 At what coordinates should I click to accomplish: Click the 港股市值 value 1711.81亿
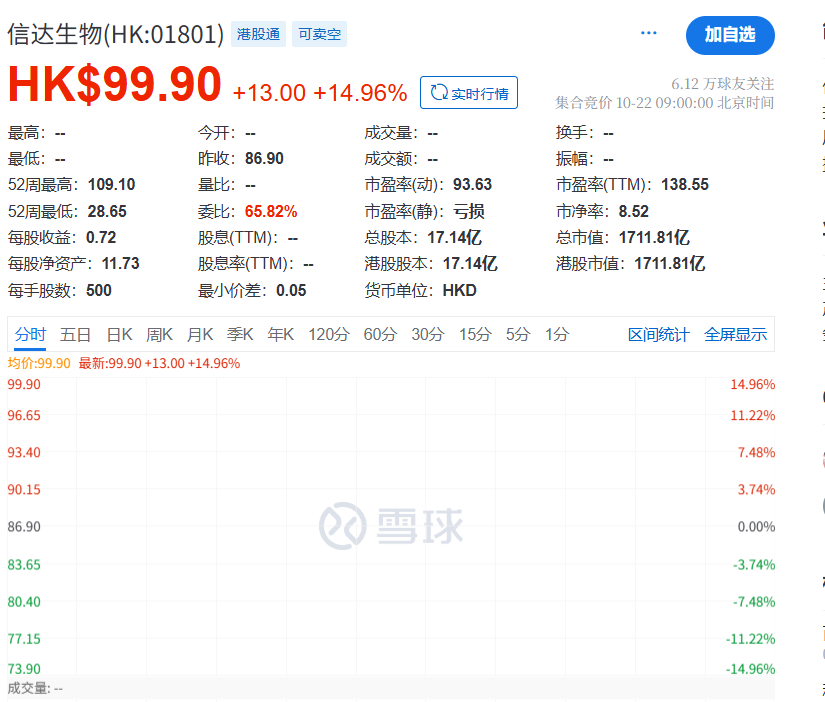670,264
